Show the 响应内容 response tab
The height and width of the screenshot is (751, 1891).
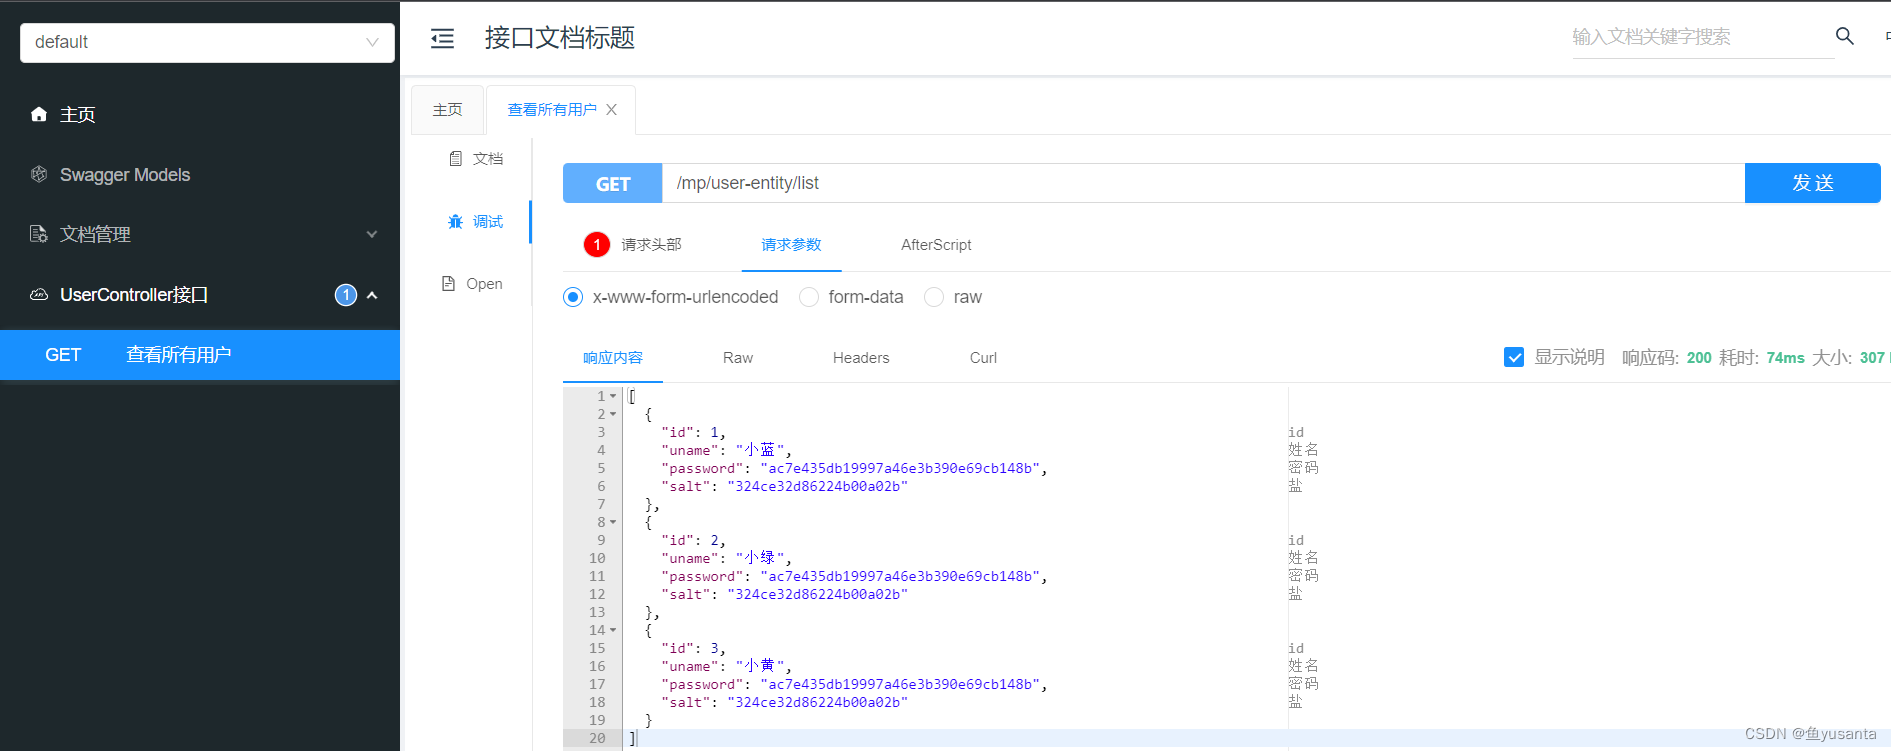click(x=613, y=357)
